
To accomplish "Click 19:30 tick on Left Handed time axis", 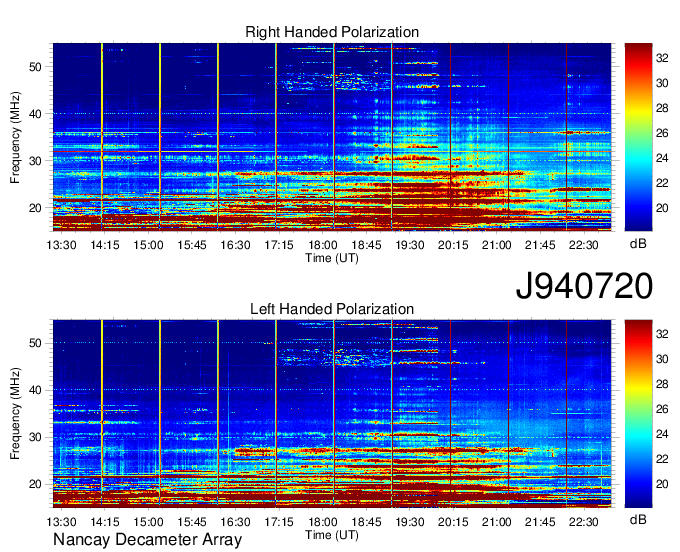I will 410,522.
